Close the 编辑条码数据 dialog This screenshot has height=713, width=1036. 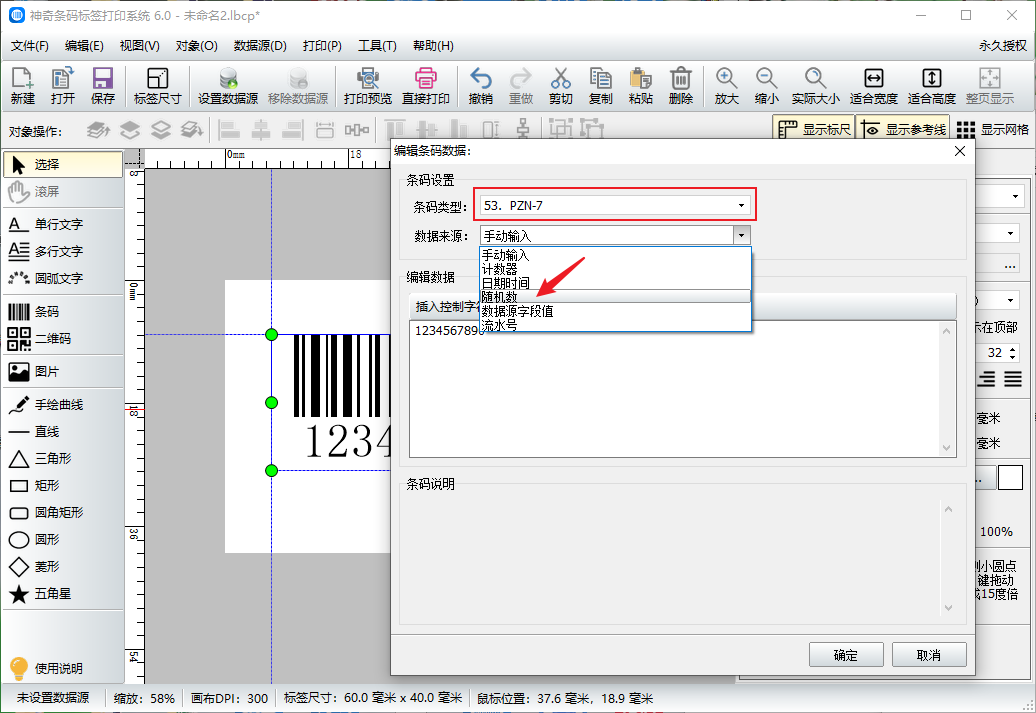pyautogui.click(x=960, y=151)
